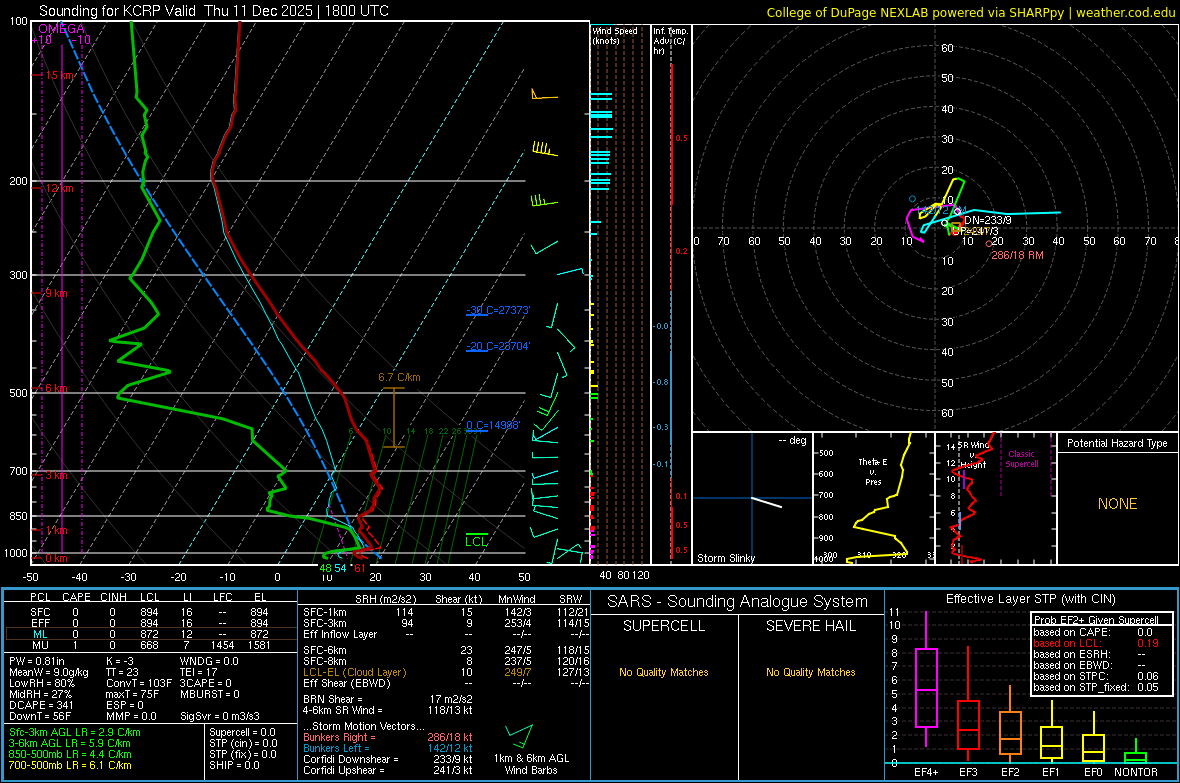Click the Eff Shear (EBWD) row

446,684
